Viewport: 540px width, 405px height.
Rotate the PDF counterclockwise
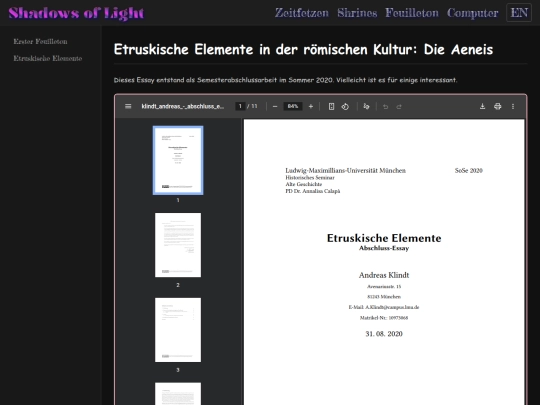[345, 106]
